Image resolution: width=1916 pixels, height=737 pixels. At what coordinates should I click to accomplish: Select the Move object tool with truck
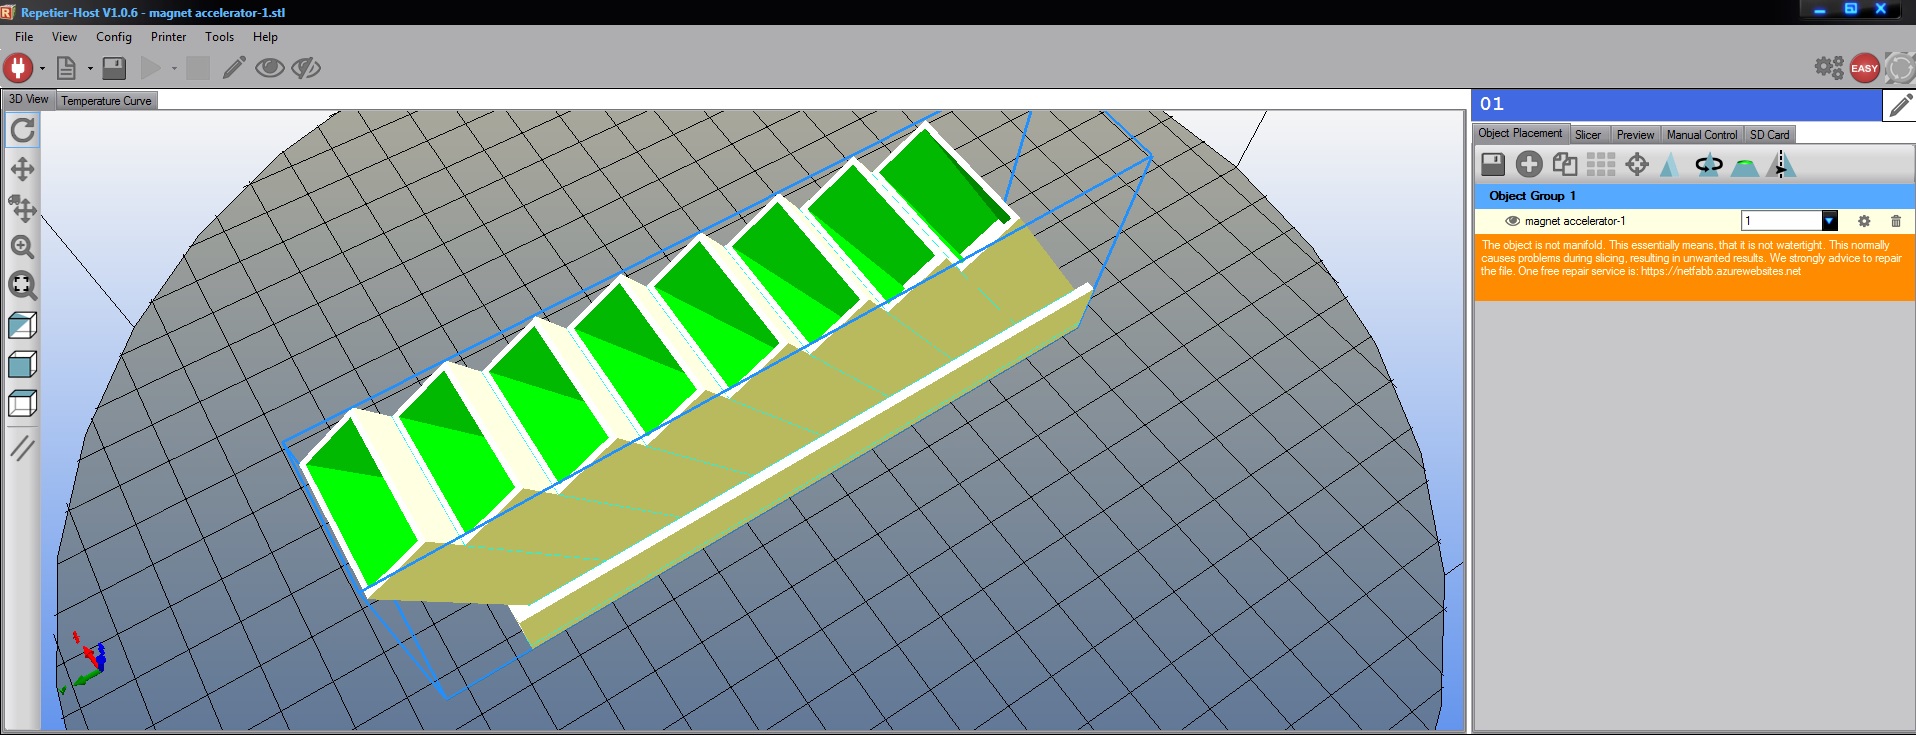coord(22,208)
